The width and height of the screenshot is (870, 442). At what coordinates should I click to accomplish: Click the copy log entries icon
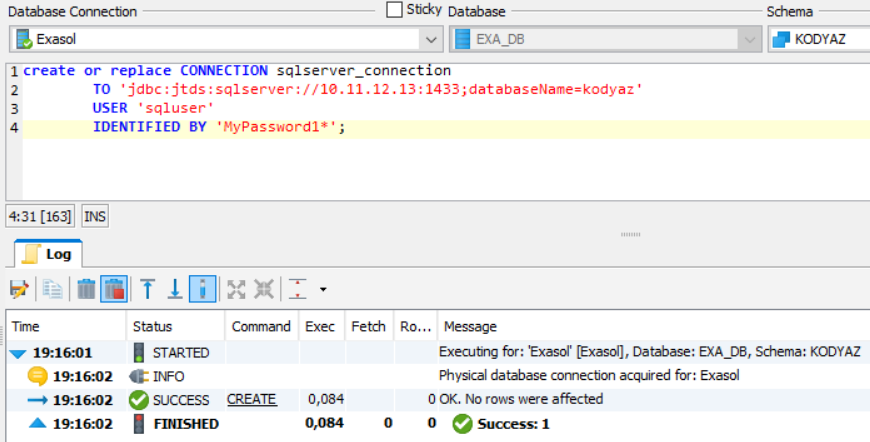click(52, 289)
